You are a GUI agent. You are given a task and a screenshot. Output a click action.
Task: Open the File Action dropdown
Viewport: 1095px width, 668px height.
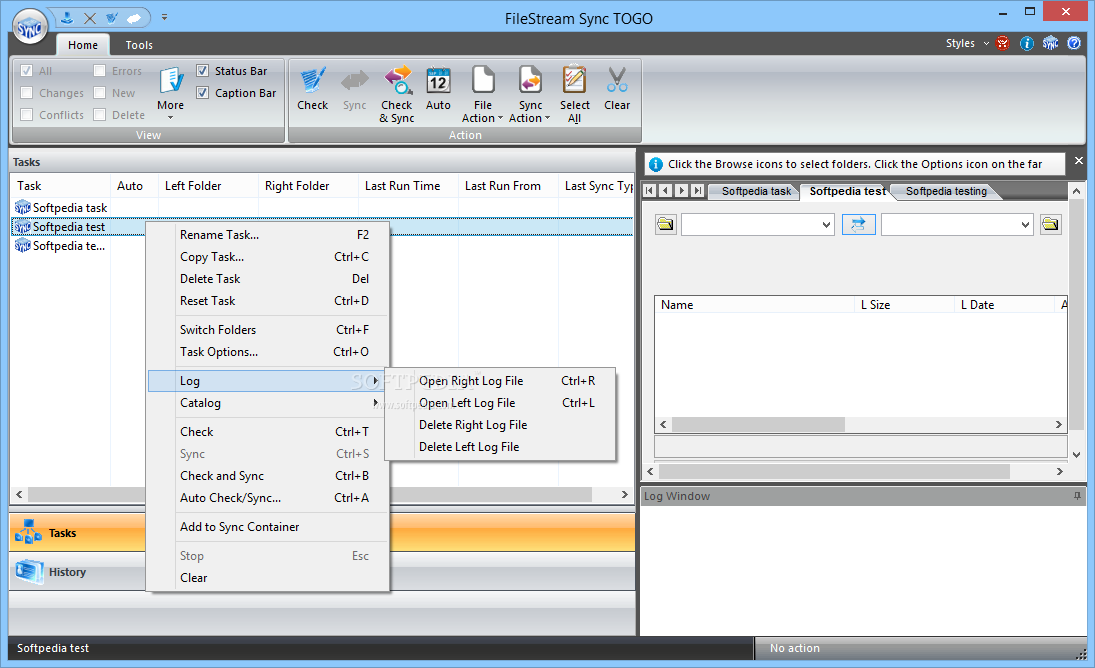click(483, 94)
